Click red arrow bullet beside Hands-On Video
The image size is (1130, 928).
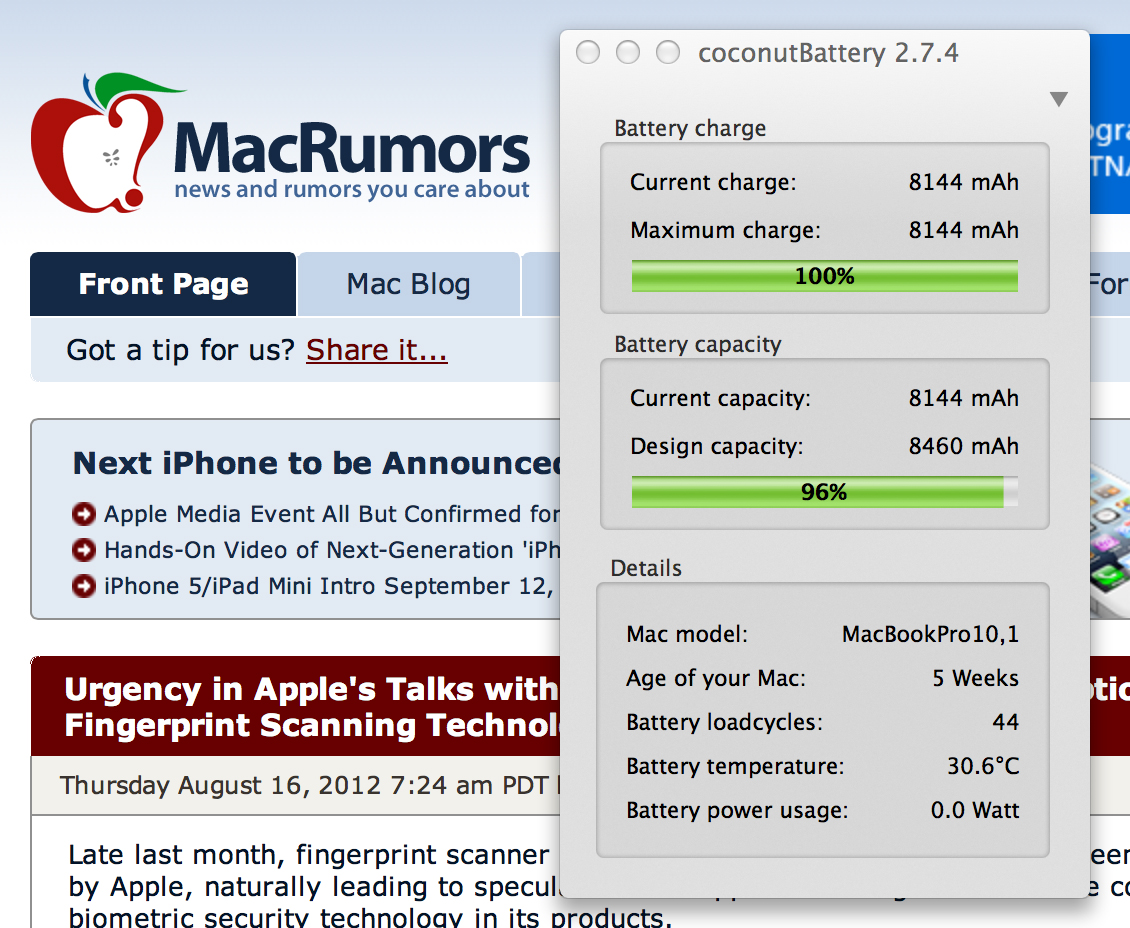84,550
